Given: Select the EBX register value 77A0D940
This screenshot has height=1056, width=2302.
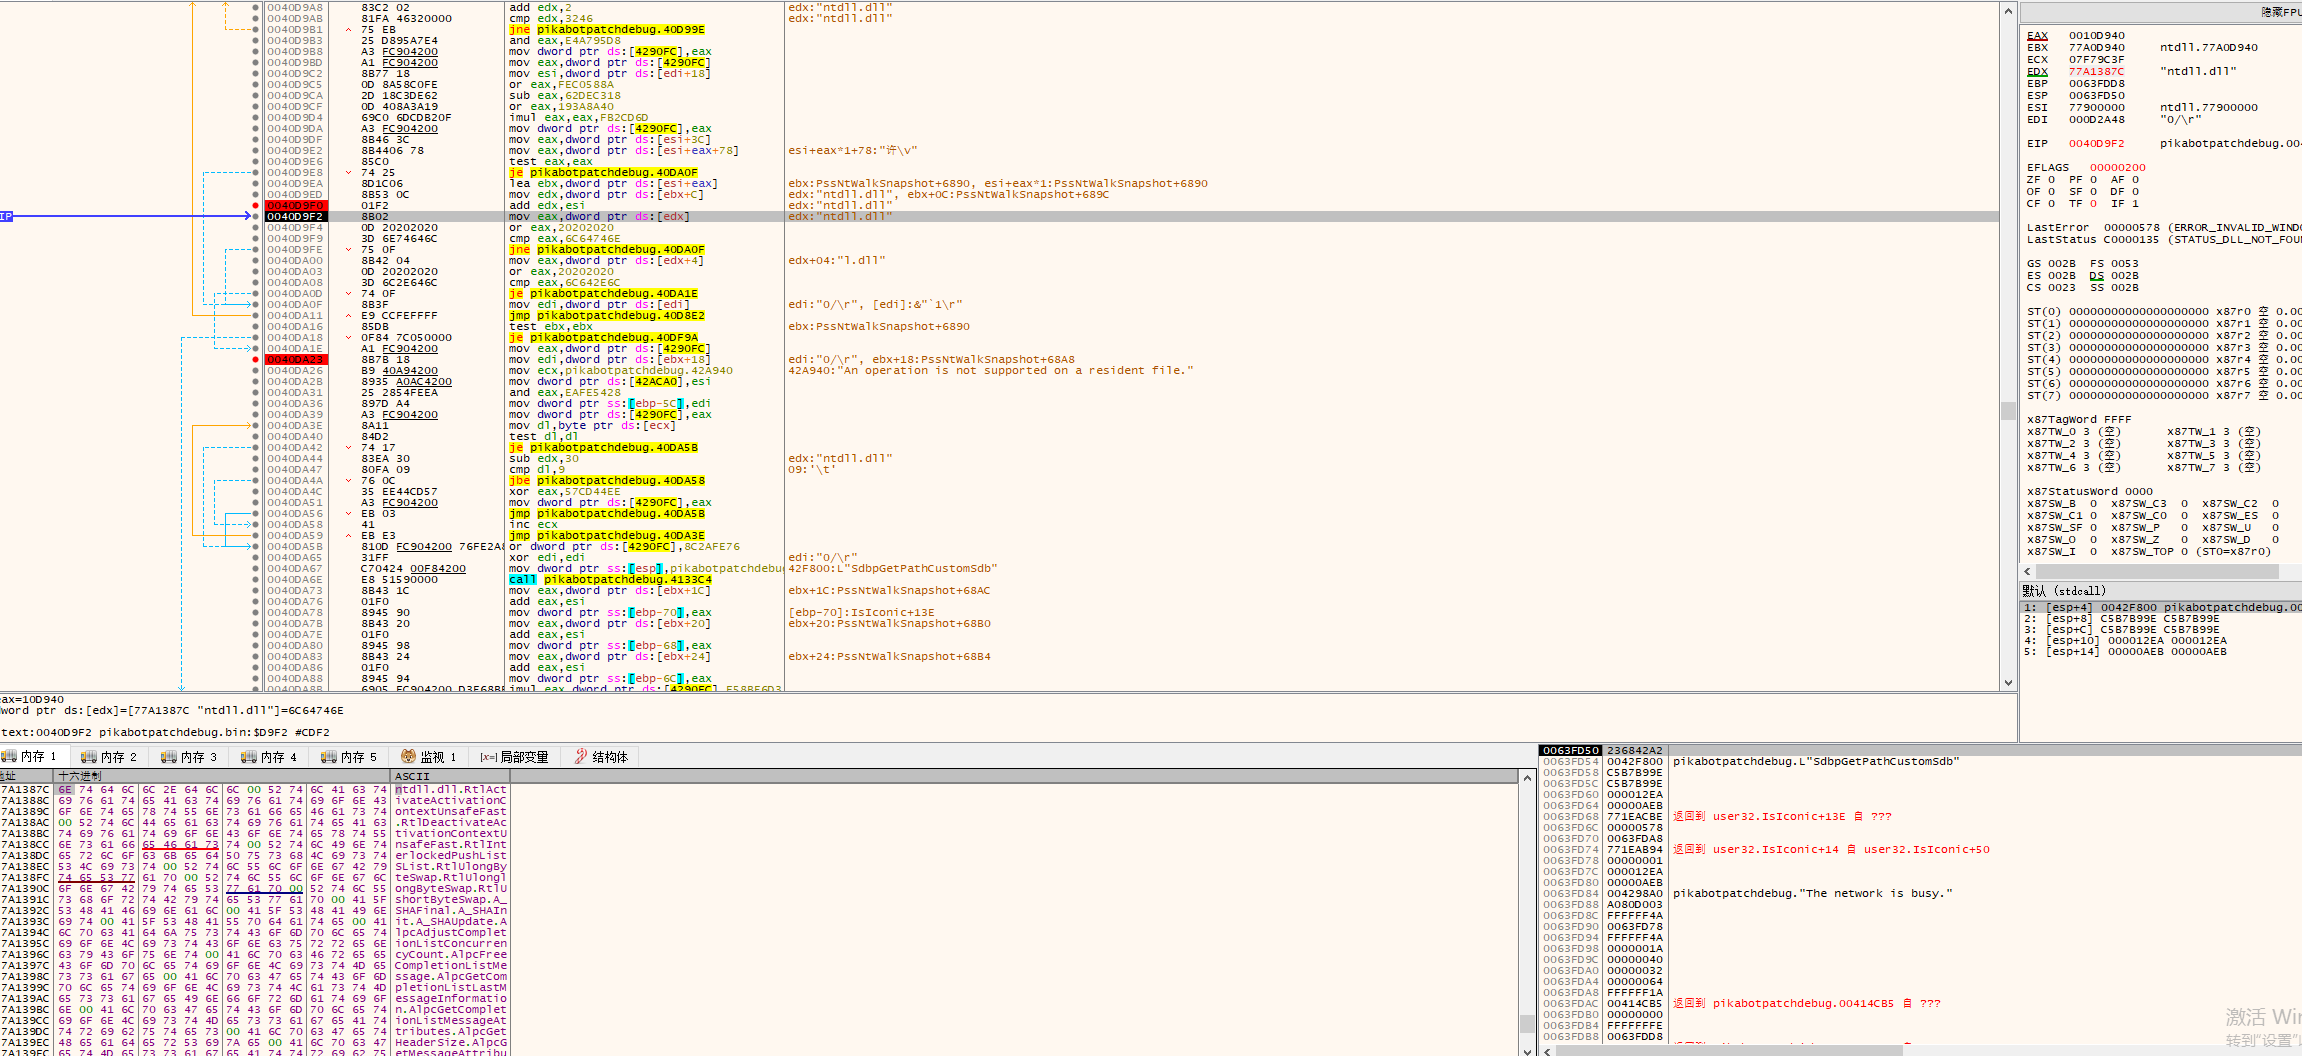Looking at the screenshot, I should pos(2097,47).
